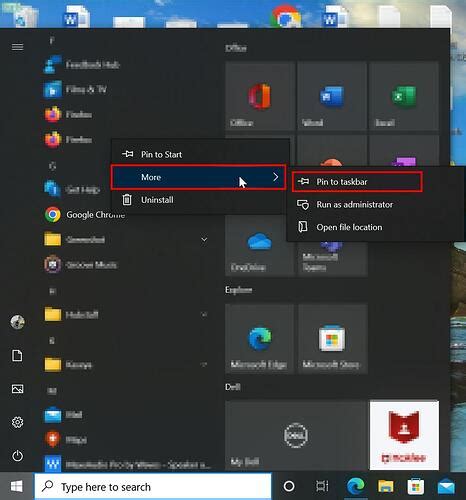Open Microsoft Store taskbar icon
The width and height of the screenshot is (466, 500).
pos(415,486)
